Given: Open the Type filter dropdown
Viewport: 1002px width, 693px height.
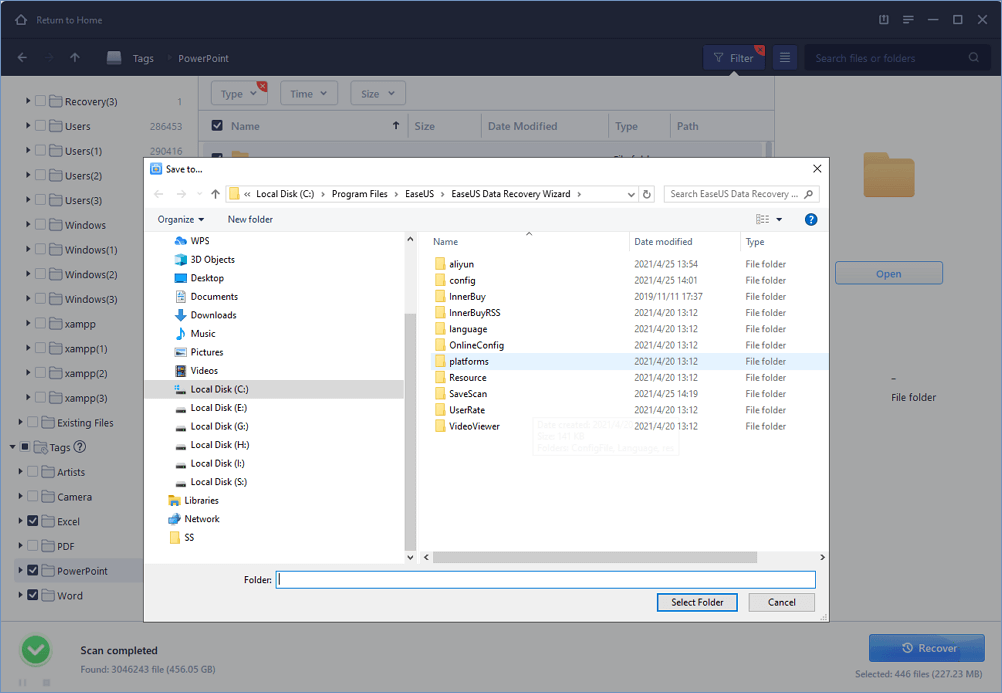Looking at the screenshot, I should click(239, 94).
